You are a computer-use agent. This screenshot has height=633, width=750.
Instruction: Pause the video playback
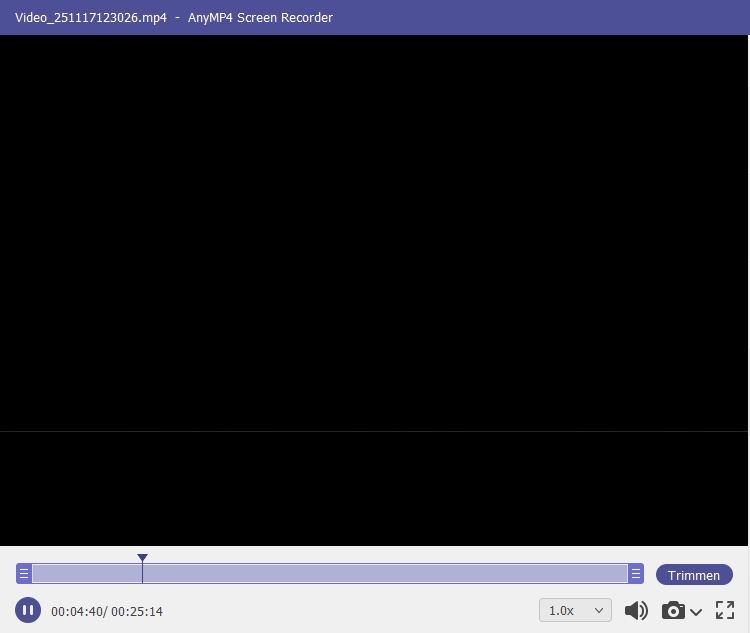(28, 610)
